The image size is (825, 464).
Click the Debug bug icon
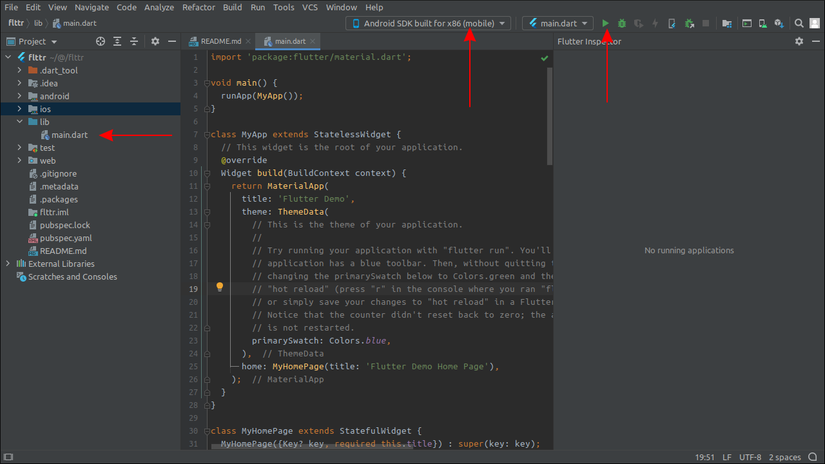point(622,23)
